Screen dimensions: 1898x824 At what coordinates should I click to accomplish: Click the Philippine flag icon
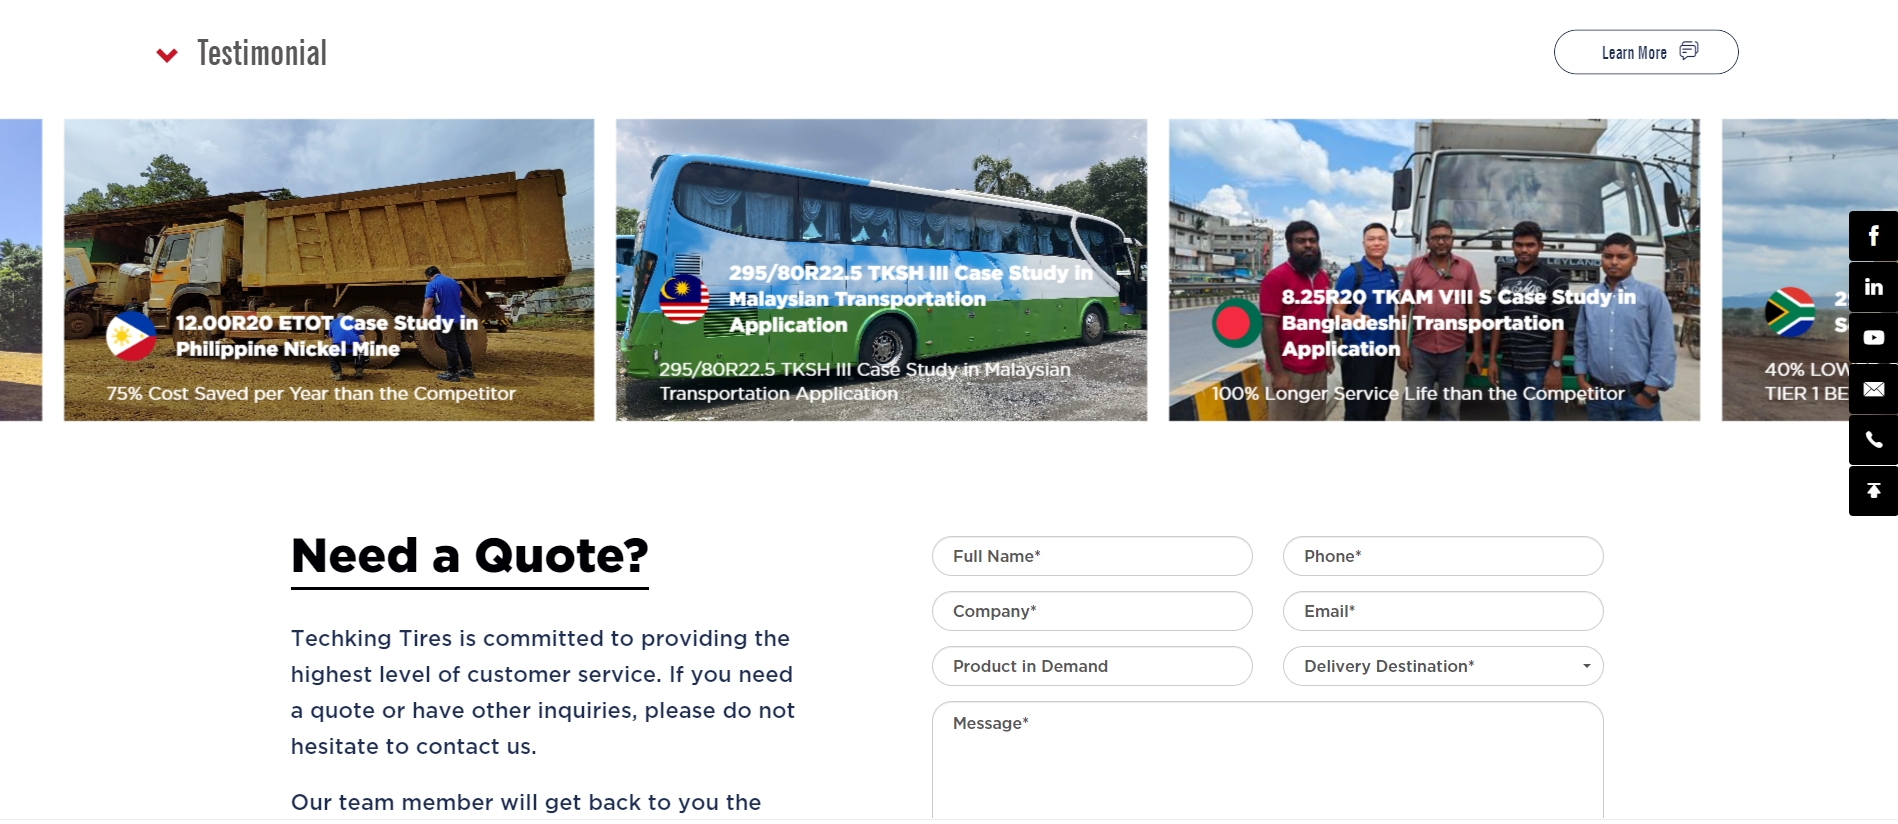coord(131,336)
